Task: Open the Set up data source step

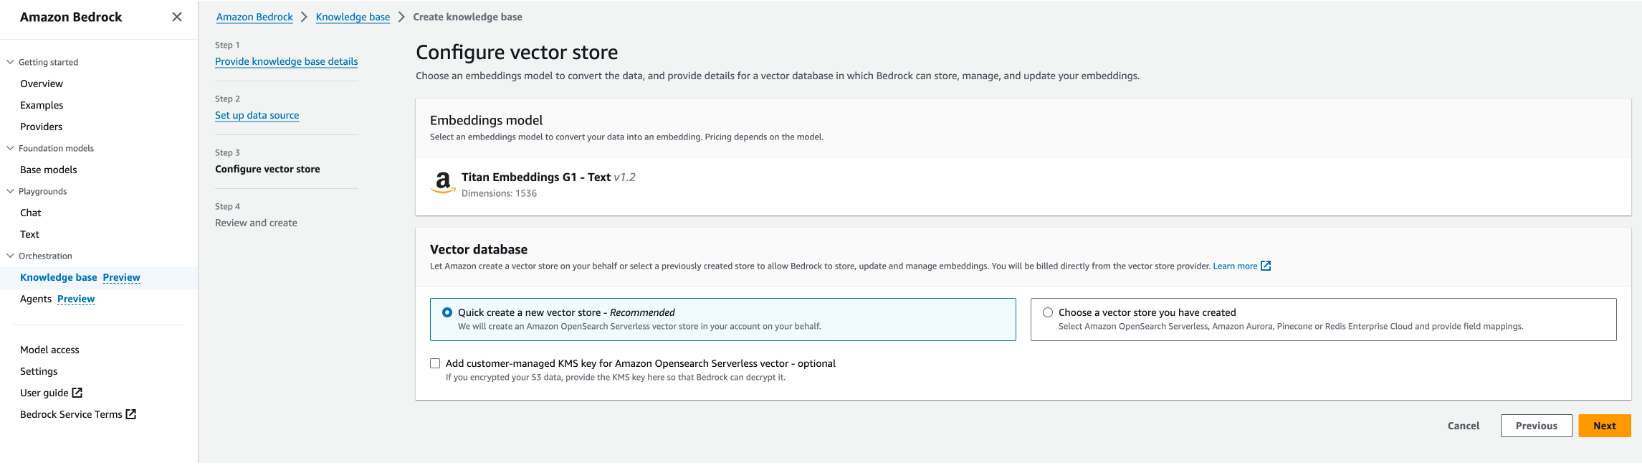Action: pyautogui.click(x=257, y=116)
